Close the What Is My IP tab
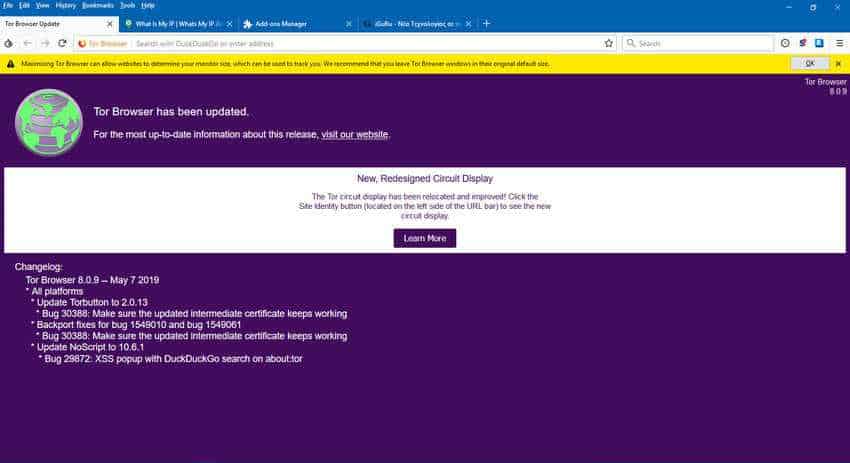 229,24
